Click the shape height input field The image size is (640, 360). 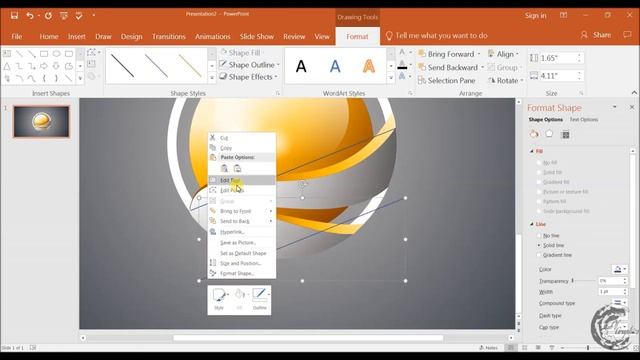pos(559,58)
